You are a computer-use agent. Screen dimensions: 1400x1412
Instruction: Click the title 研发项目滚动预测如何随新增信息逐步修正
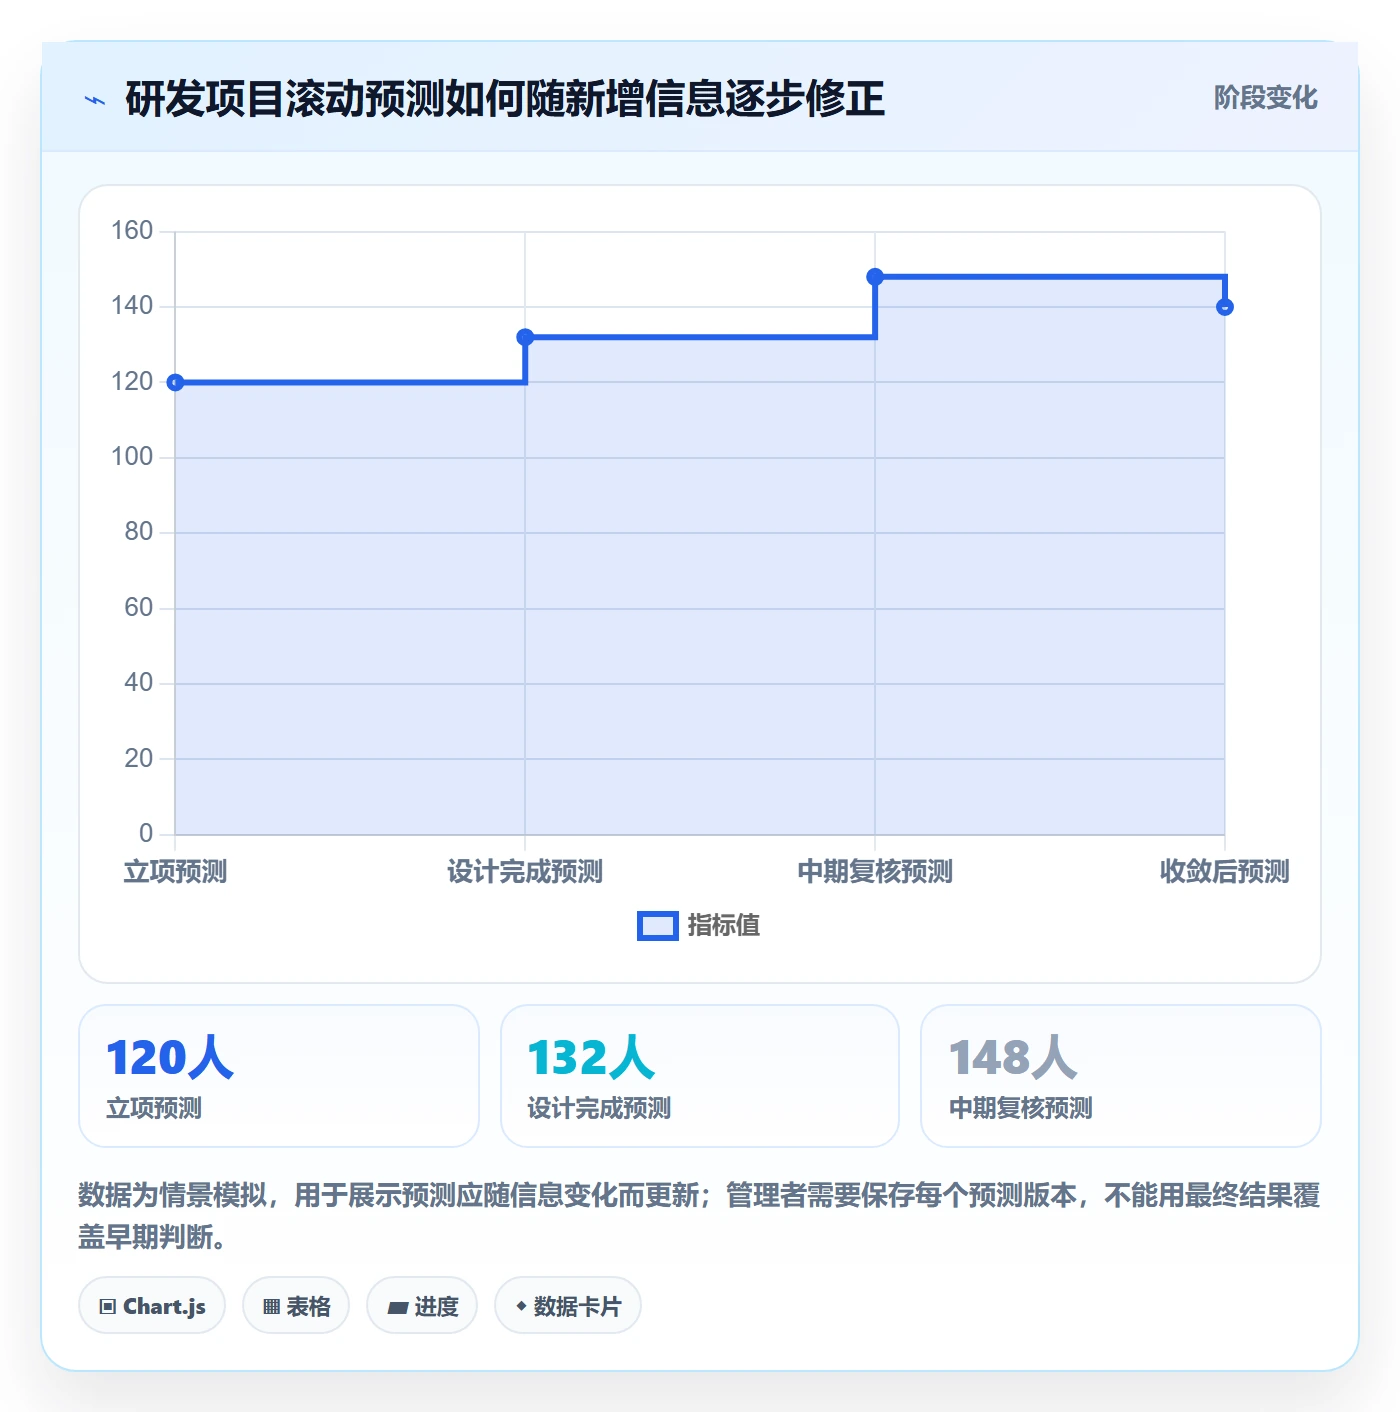pos(505,99)
